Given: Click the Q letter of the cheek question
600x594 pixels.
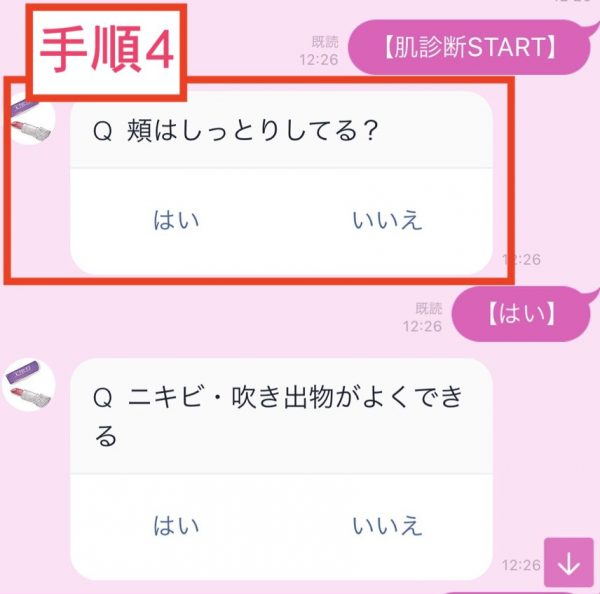Looking at the screenshot, I should [103, 131].
